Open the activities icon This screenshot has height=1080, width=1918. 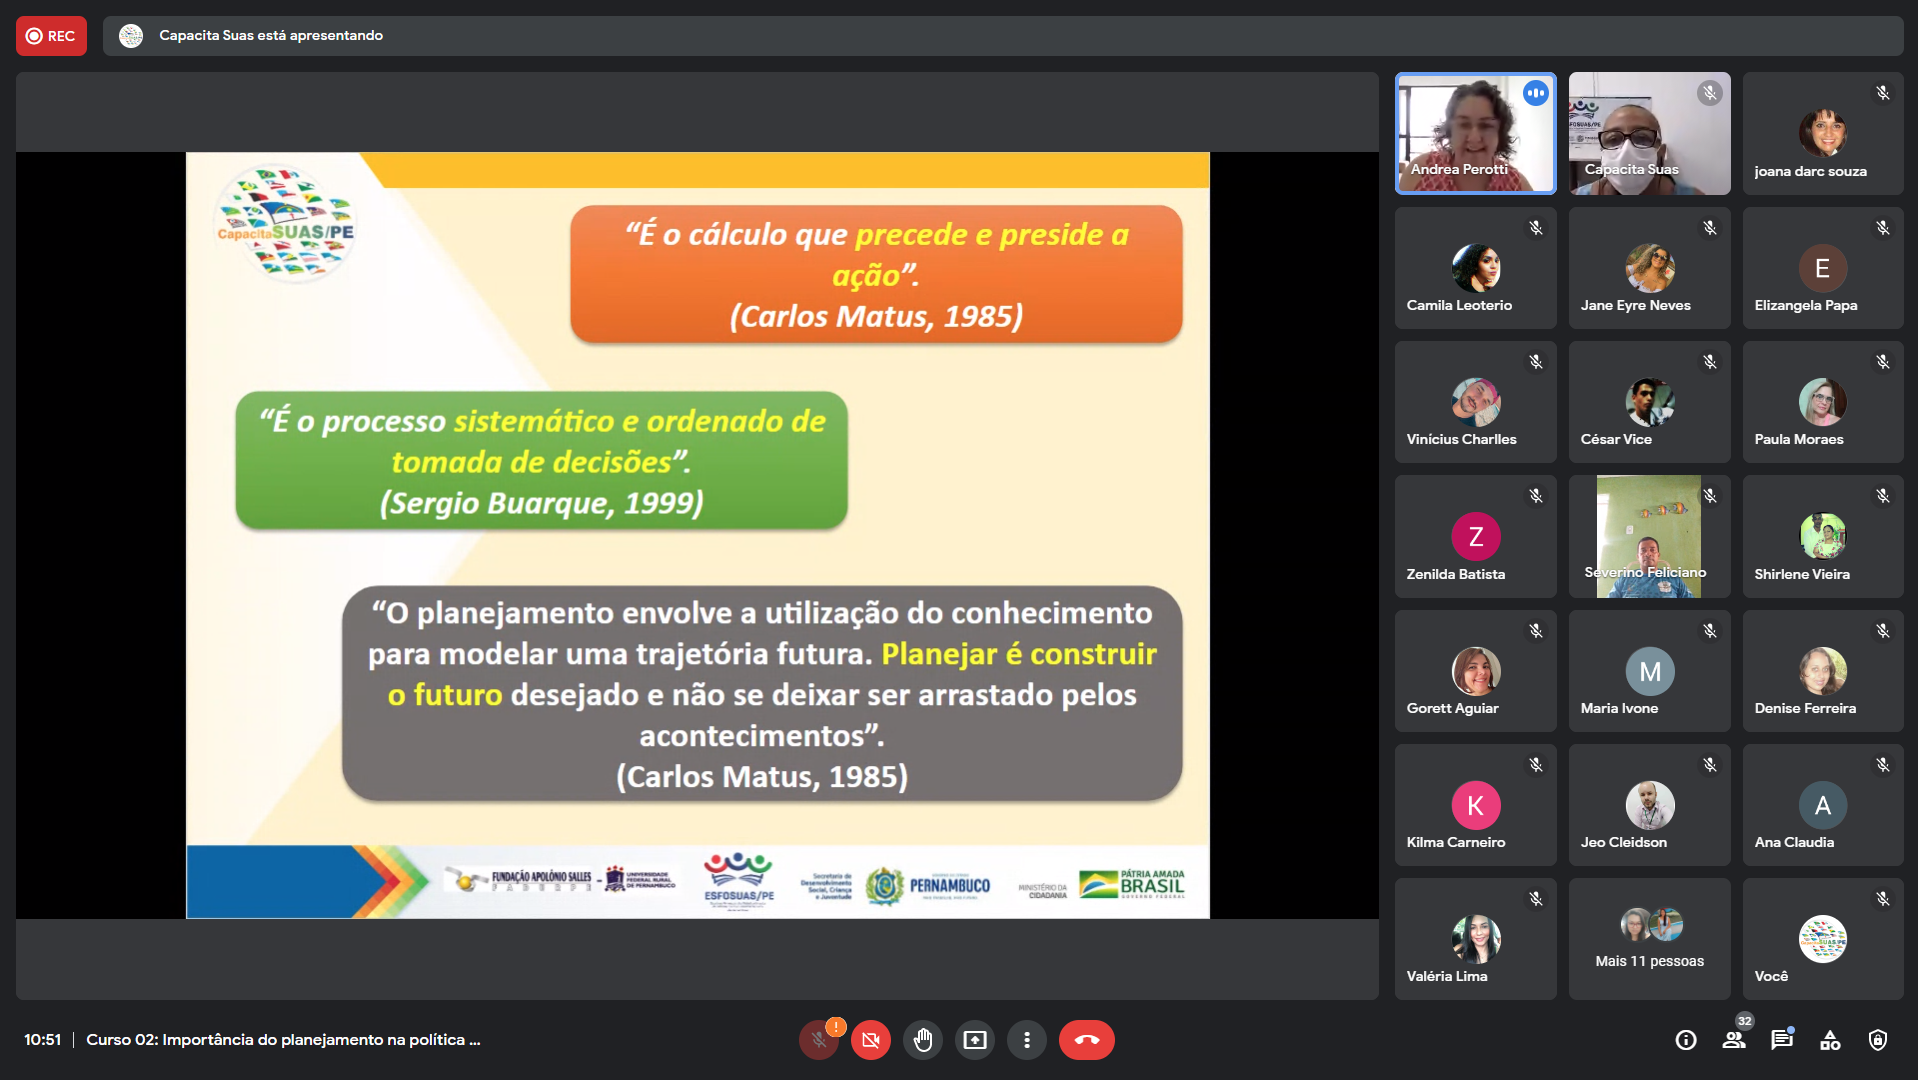tap(1830, 1040)
